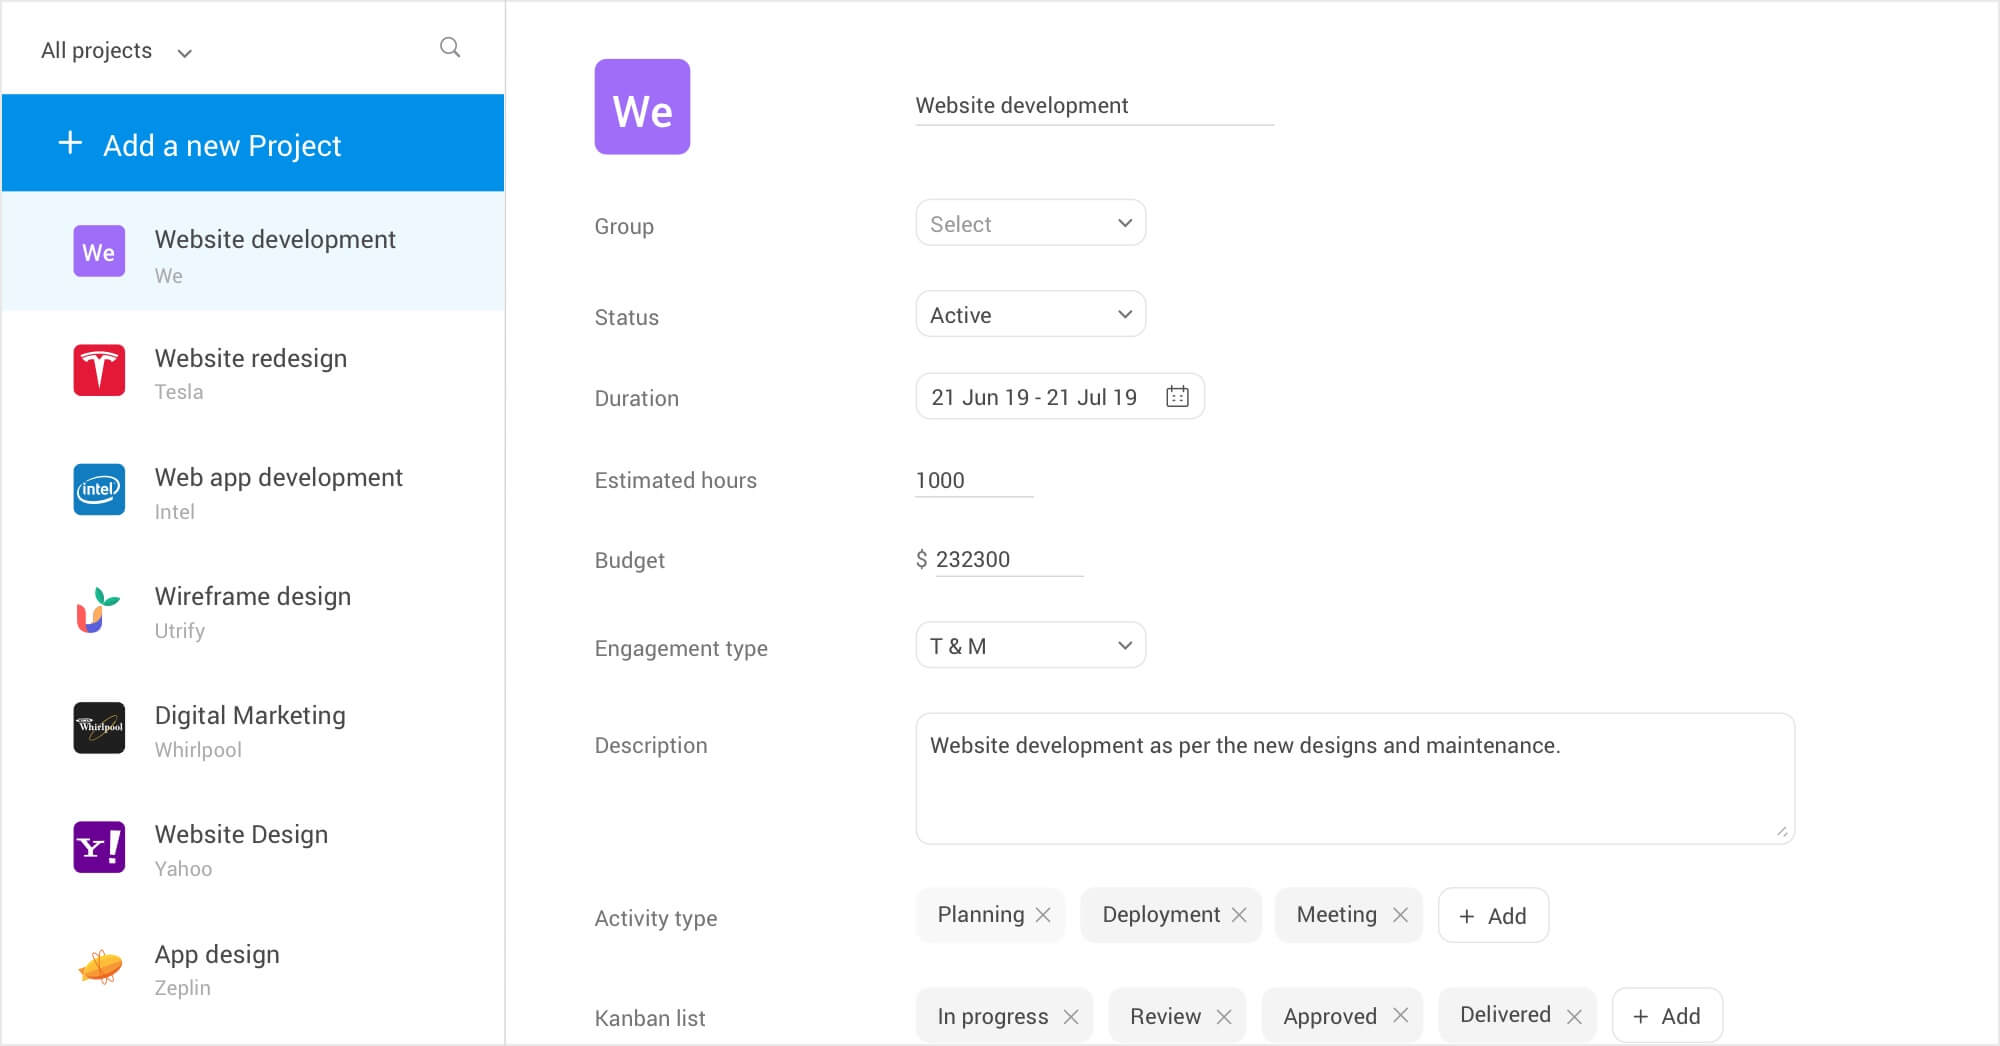Grab the description resize handle
The height and width of the screenshot is (1046, 2000).
(1782, 831)
